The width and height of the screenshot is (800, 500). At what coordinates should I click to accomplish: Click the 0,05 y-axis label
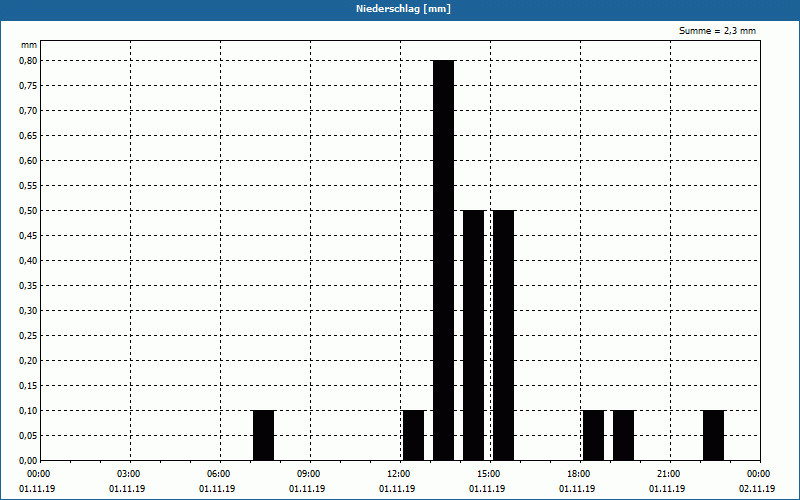click(28, 436)
